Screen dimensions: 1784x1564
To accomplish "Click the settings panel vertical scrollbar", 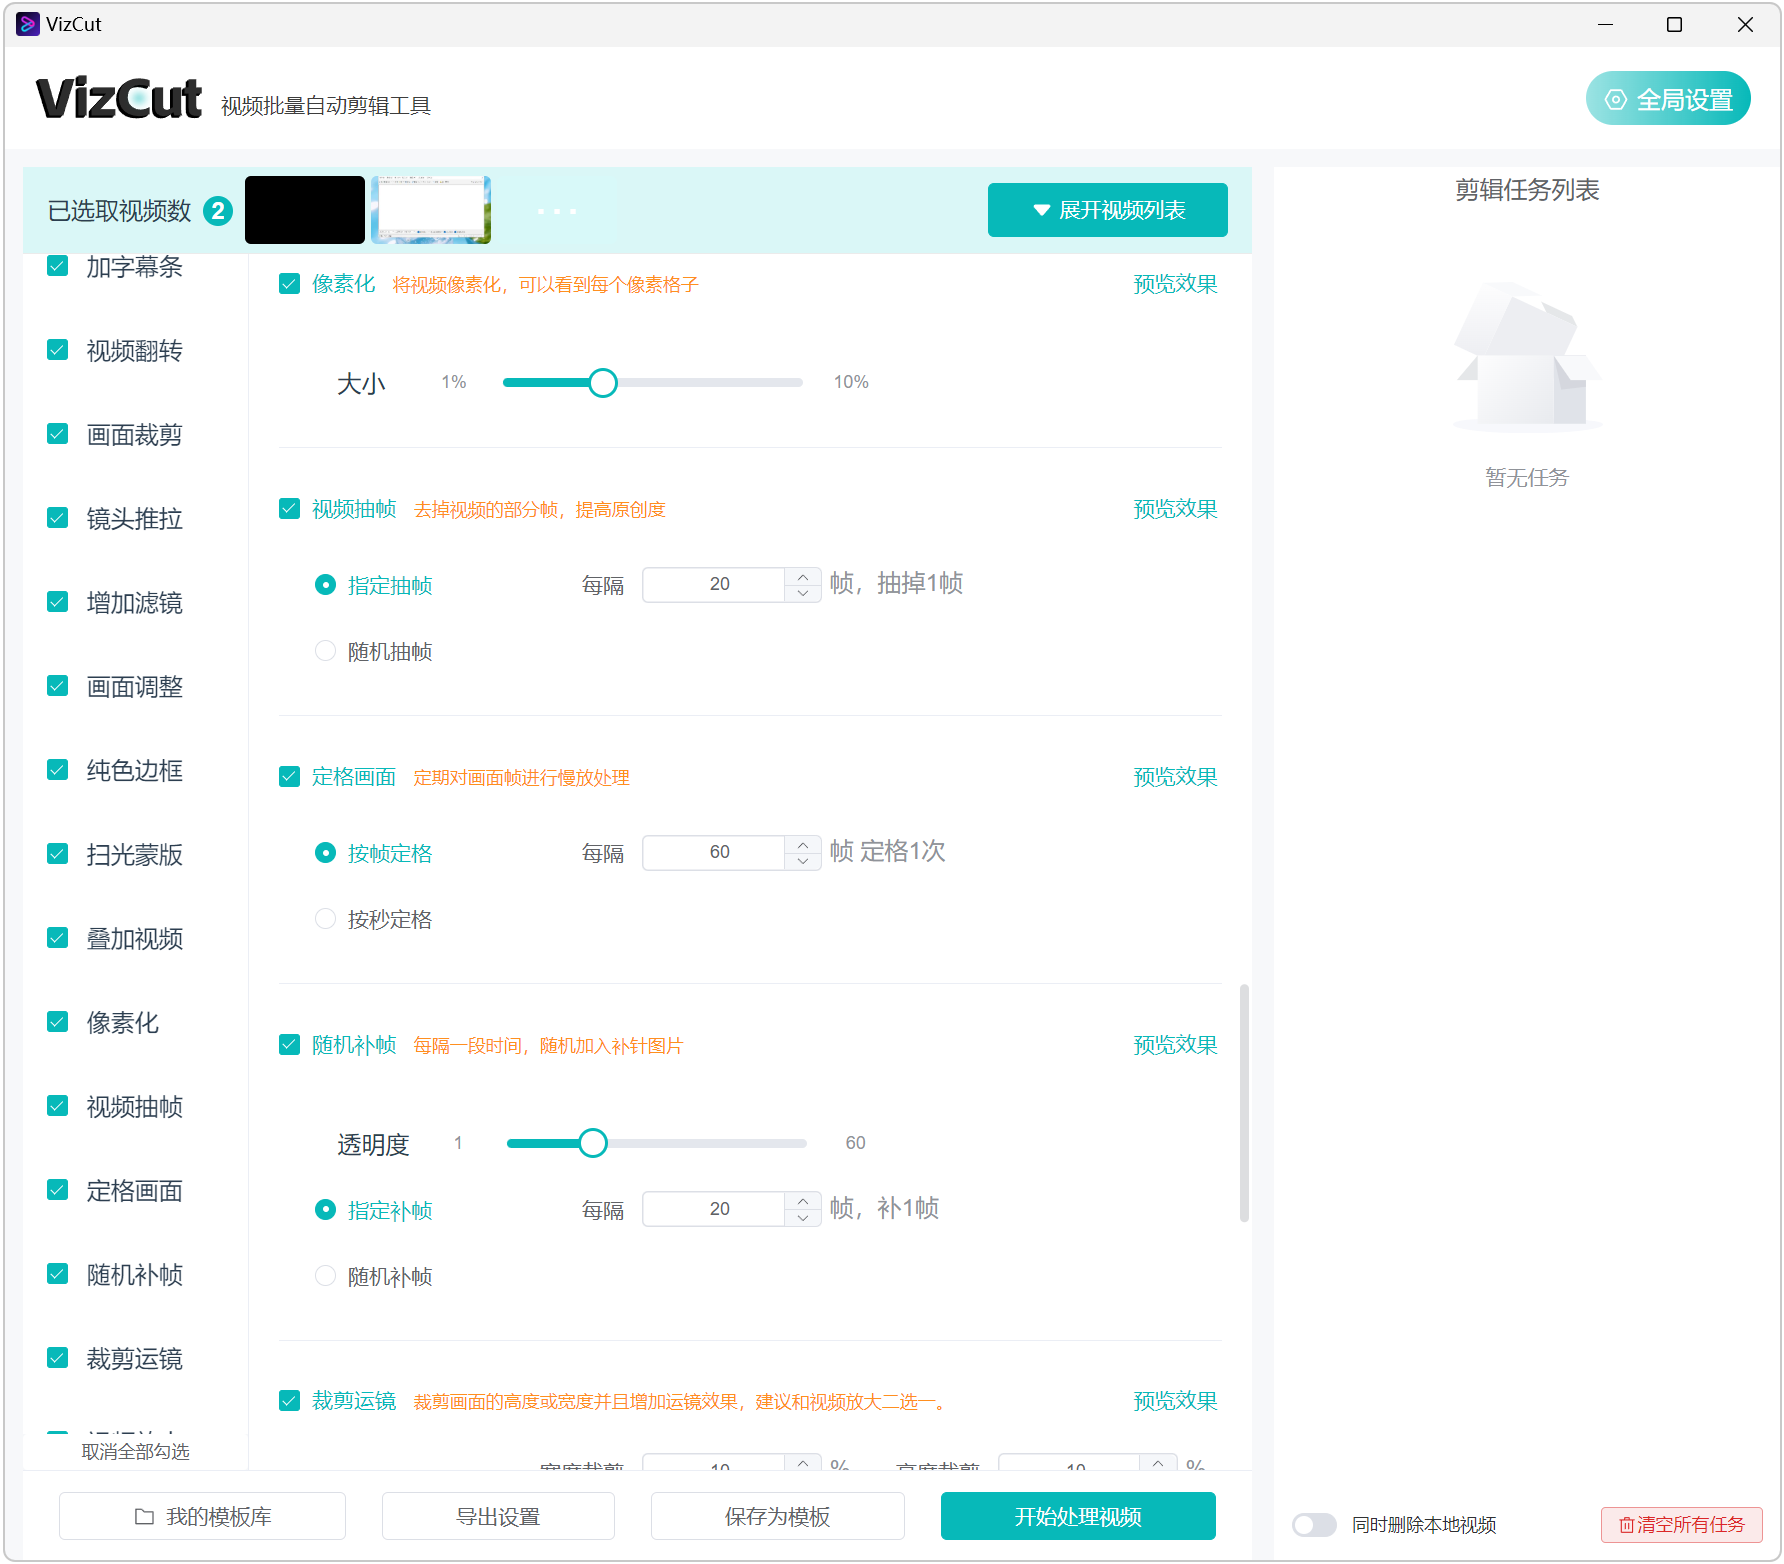I will tap(1244, 1103).
